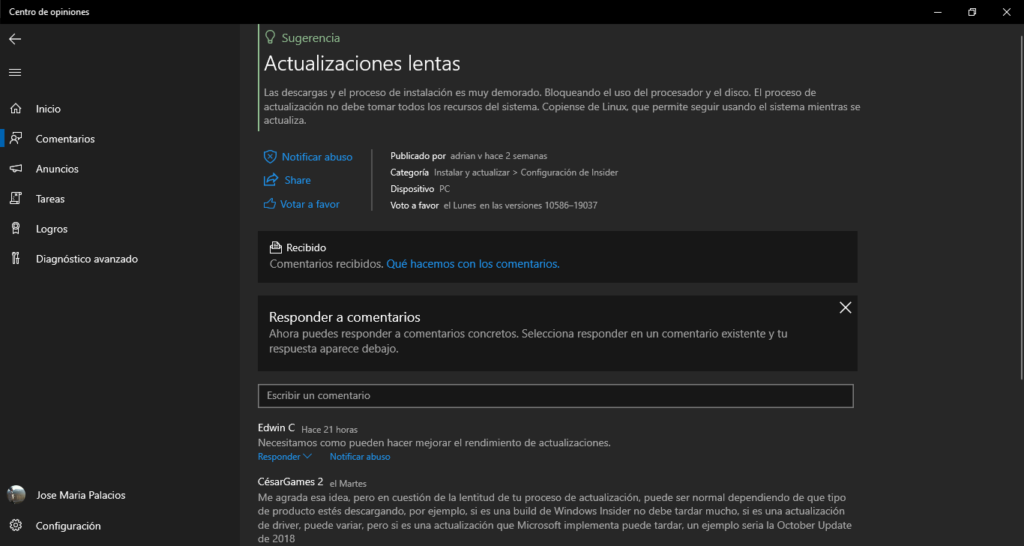The height and width of the screenshot is (546, 1024).
Task: Click the back arrow icon
Action: (x=15, y=39)
